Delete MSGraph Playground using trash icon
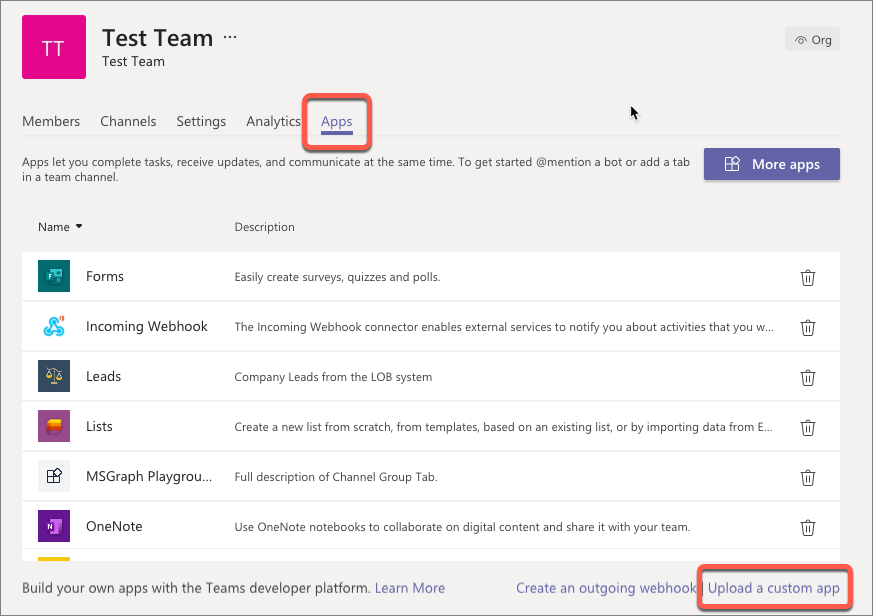Viewport: 873px width, 616px height. coord(808,477)
